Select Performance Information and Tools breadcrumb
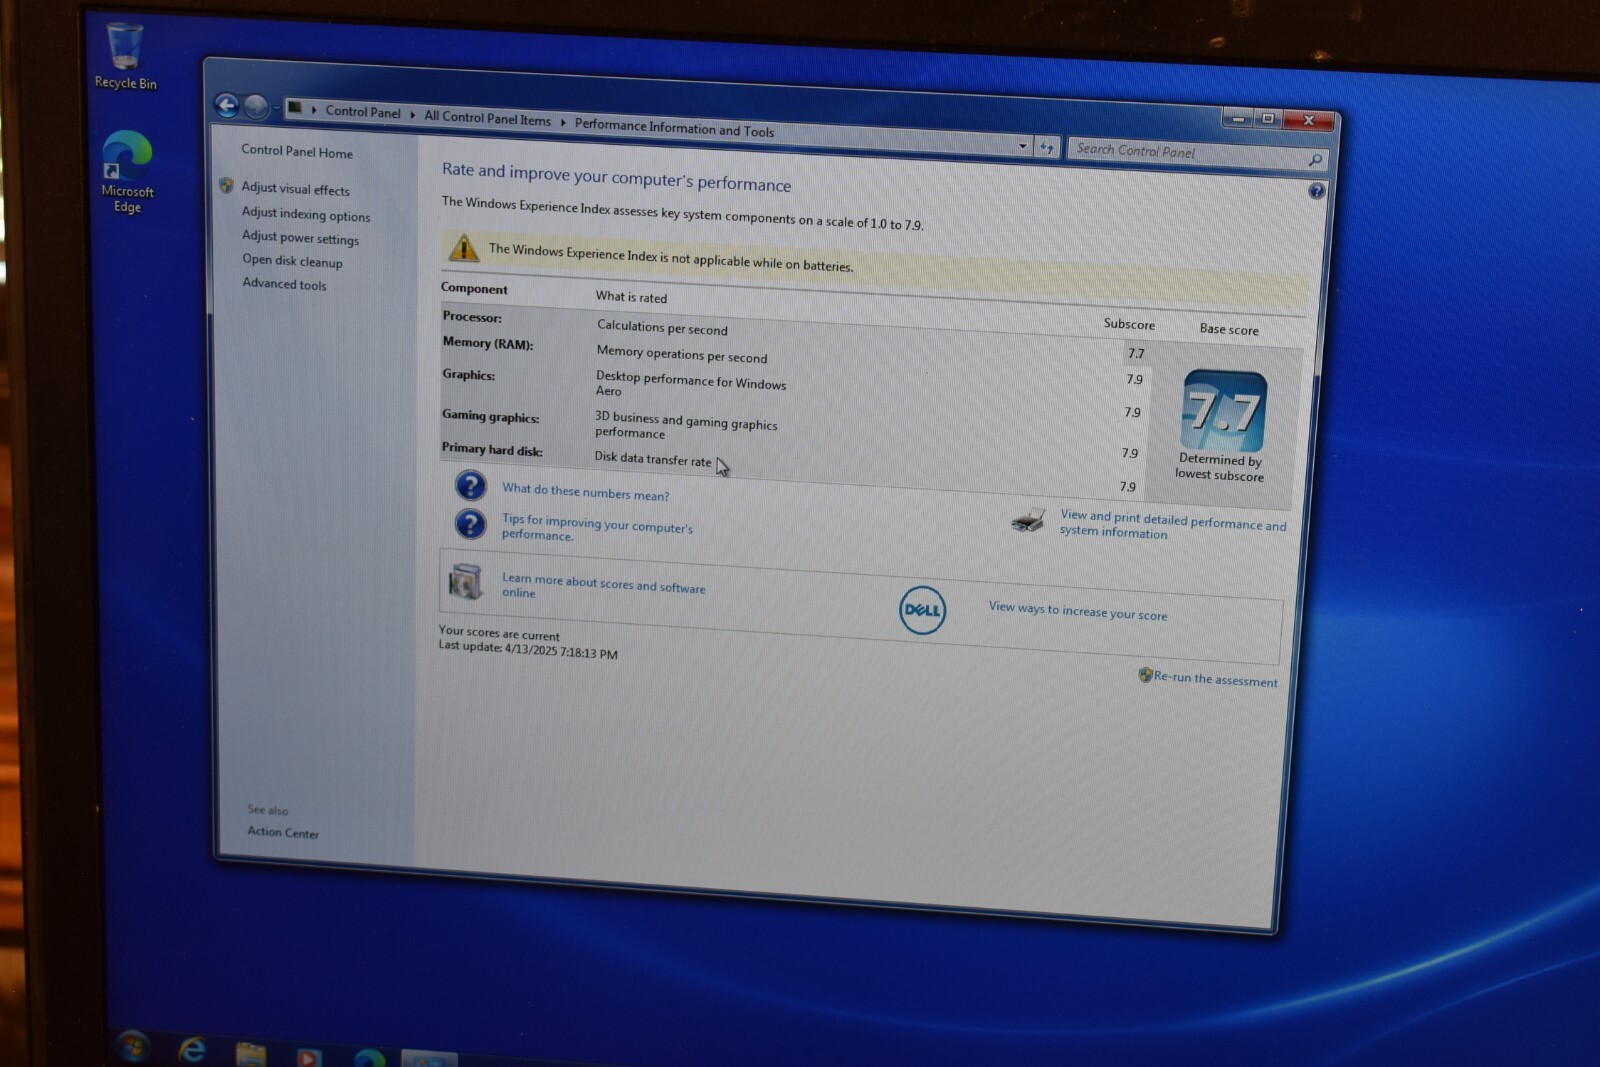 674,128
